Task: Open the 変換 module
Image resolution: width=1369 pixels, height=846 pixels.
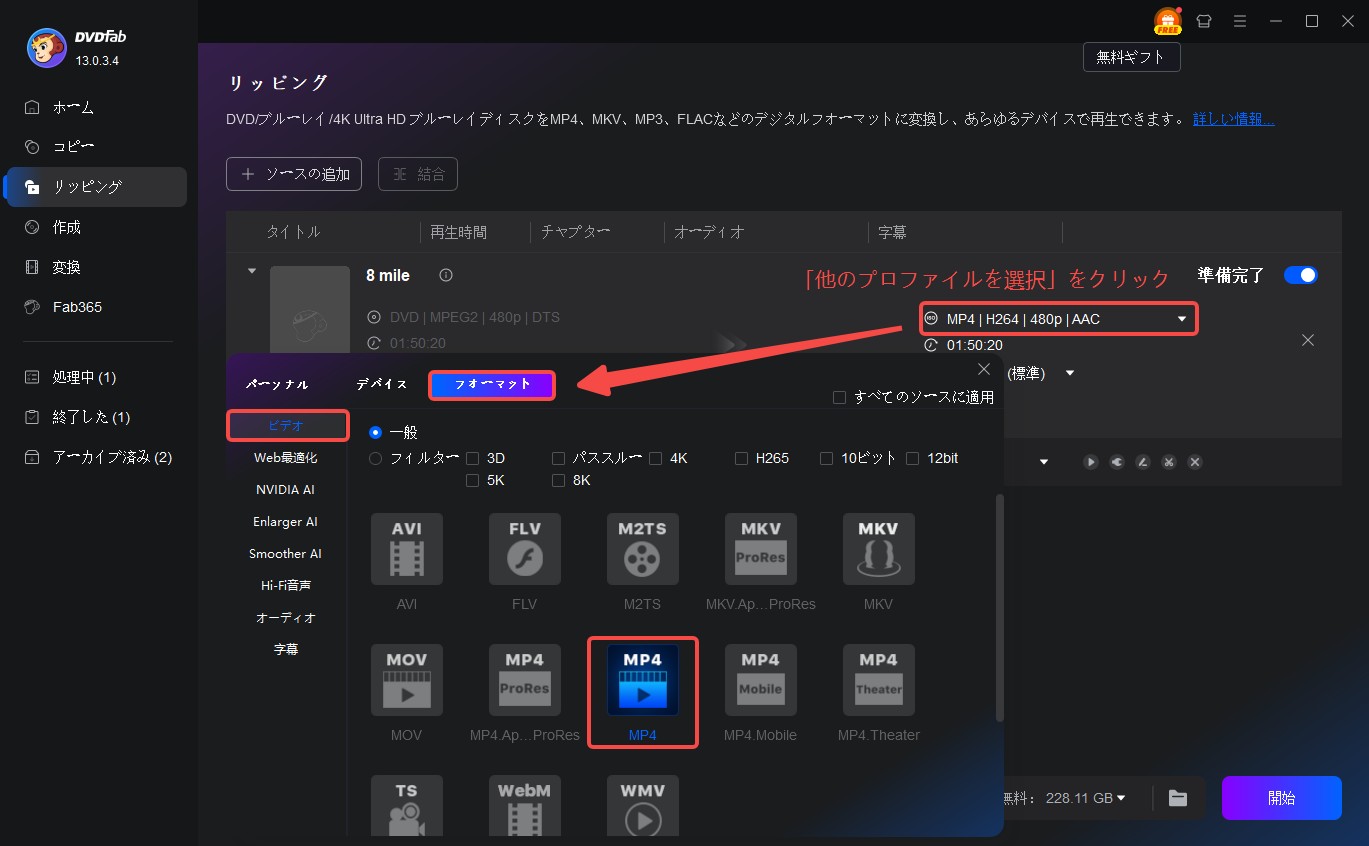Action: (x=96, y=267)
